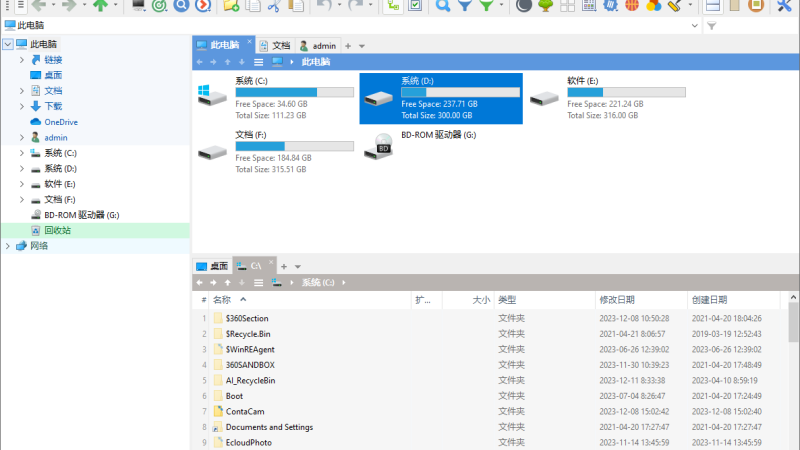Screen dimensions: 800x450
Task: Click the green tree icon in toolbar
Action: pyautogui.click(x=545, y=5)
